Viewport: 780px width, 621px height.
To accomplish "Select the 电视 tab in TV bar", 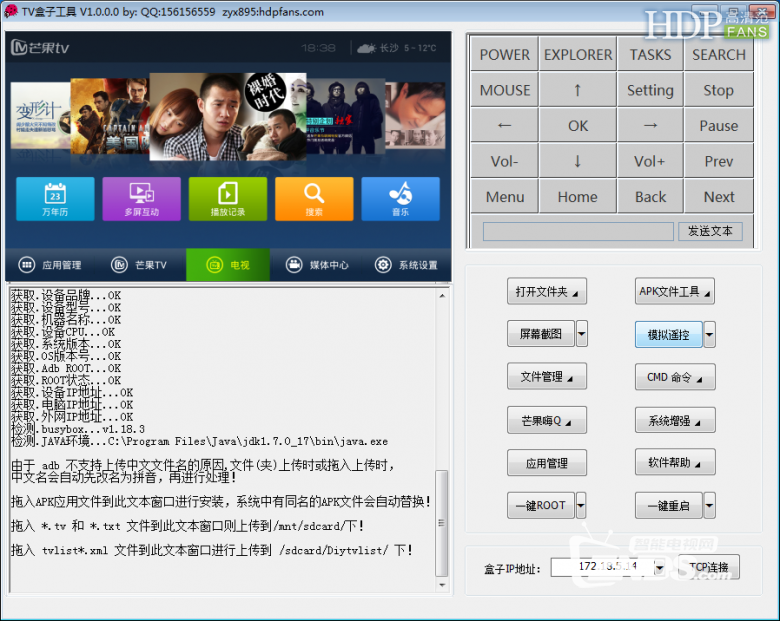I will click(228, 265).
